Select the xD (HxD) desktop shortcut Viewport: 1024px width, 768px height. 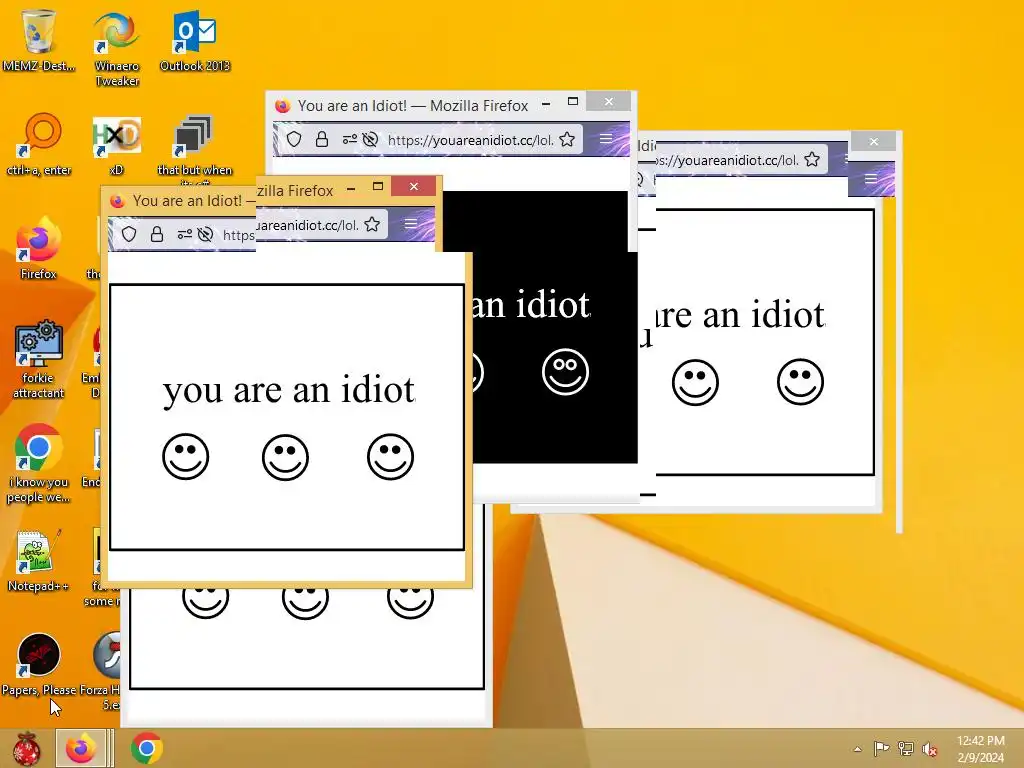click(116, 145)
